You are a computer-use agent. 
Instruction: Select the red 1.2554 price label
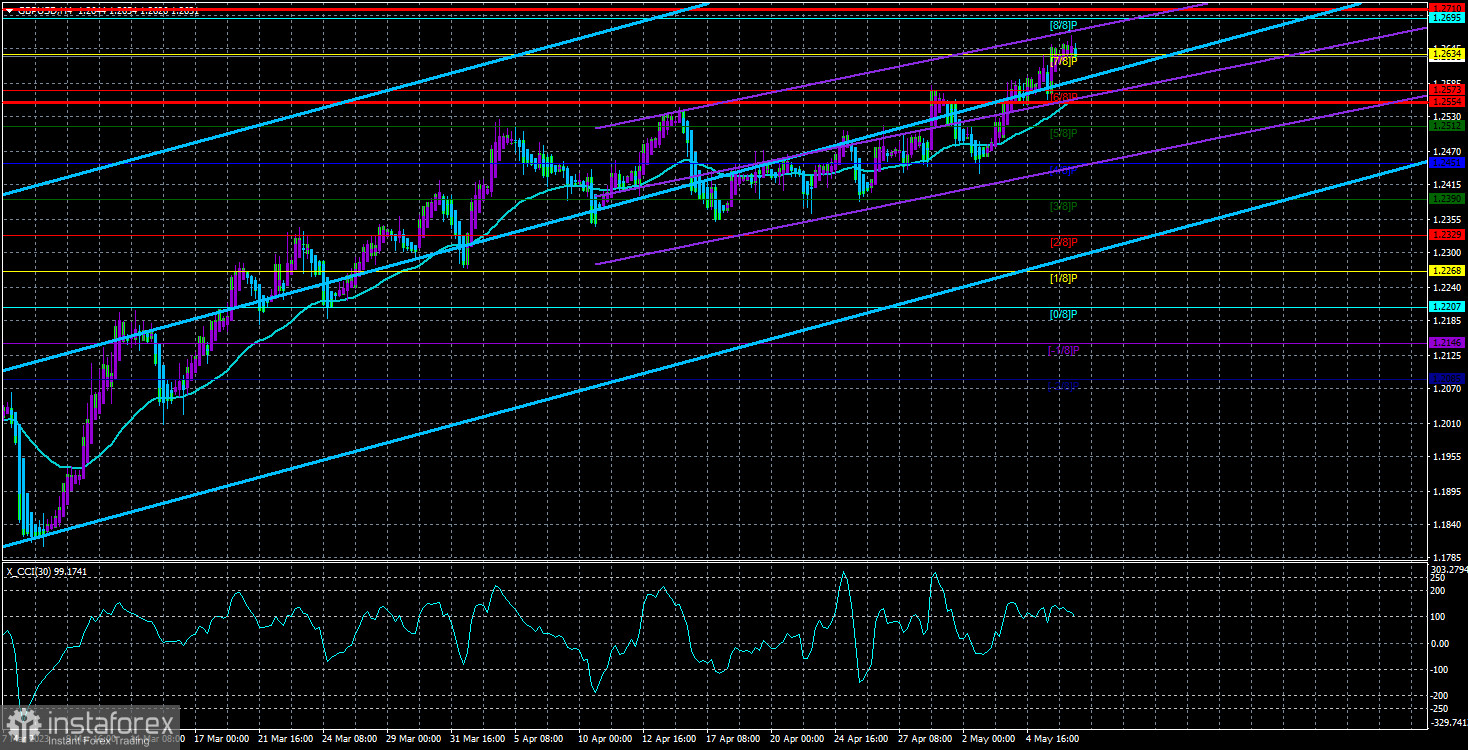pyautogui.click(x=1446, y=101)
